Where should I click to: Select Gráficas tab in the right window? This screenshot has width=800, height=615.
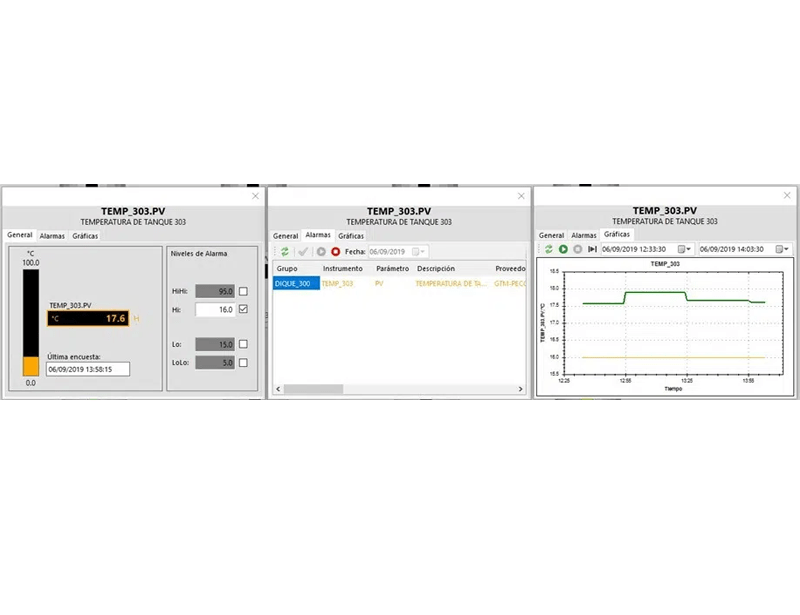pos(617,234)
